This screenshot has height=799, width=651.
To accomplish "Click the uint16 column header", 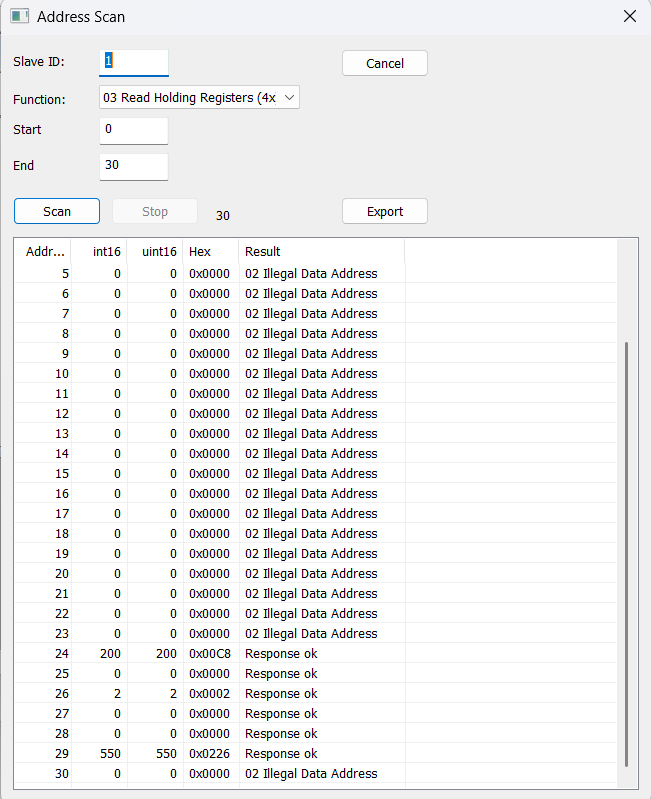I will tap(159, 251).
